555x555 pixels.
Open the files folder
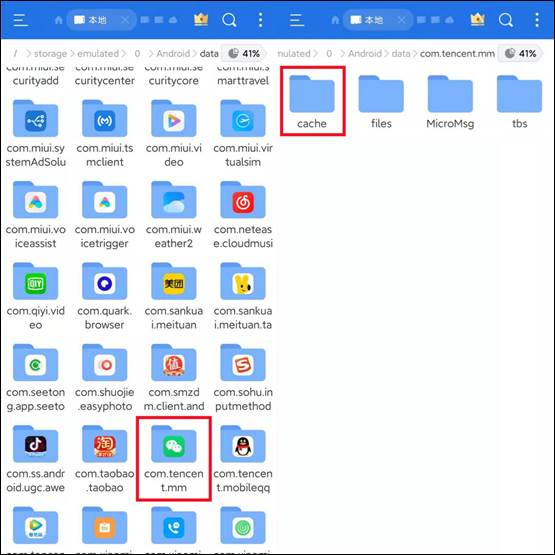pos(381,102)
